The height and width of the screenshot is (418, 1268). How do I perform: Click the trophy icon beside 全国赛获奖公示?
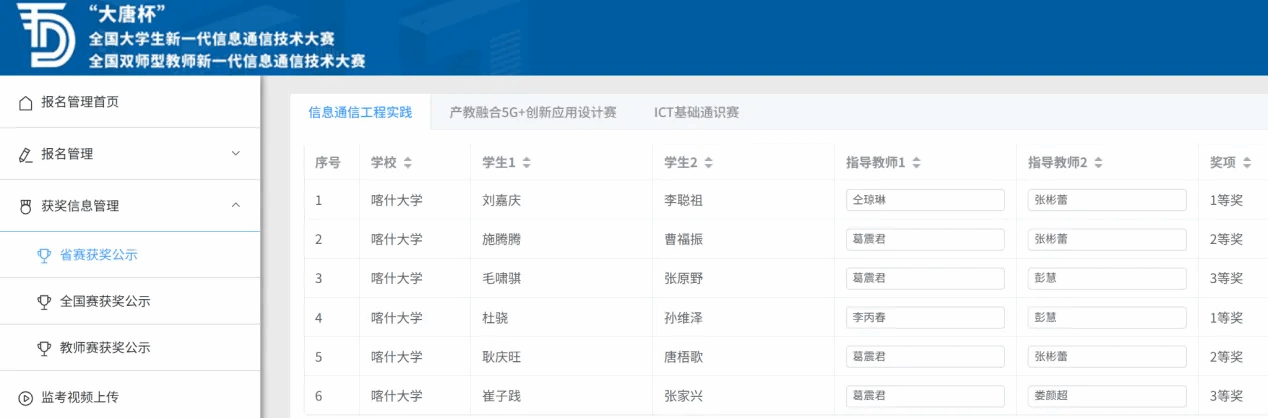click(44, 301)
